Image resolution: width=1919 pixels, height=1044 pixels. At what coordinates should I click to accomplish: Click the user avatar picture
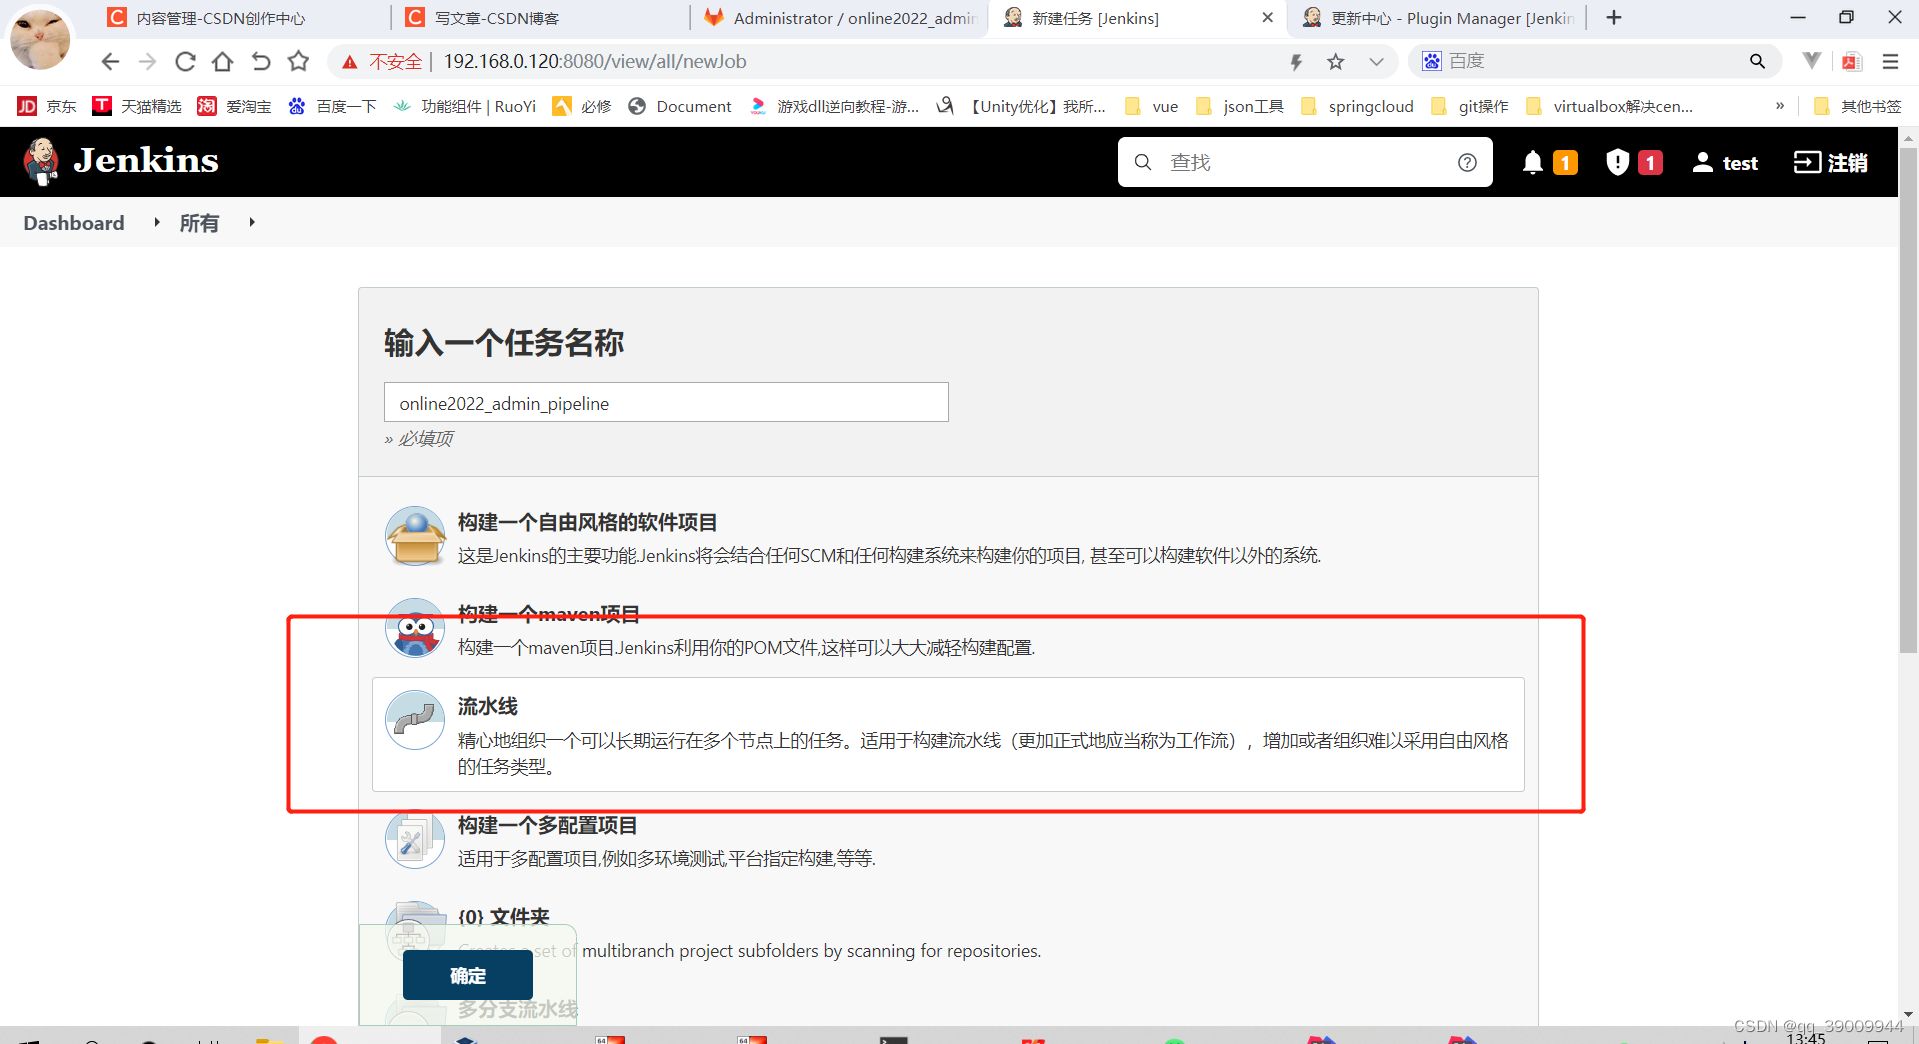40,39
